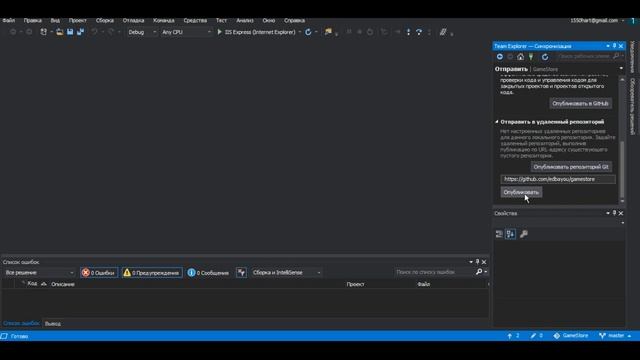Pin the Team Explorer panel

coord(614,46)
